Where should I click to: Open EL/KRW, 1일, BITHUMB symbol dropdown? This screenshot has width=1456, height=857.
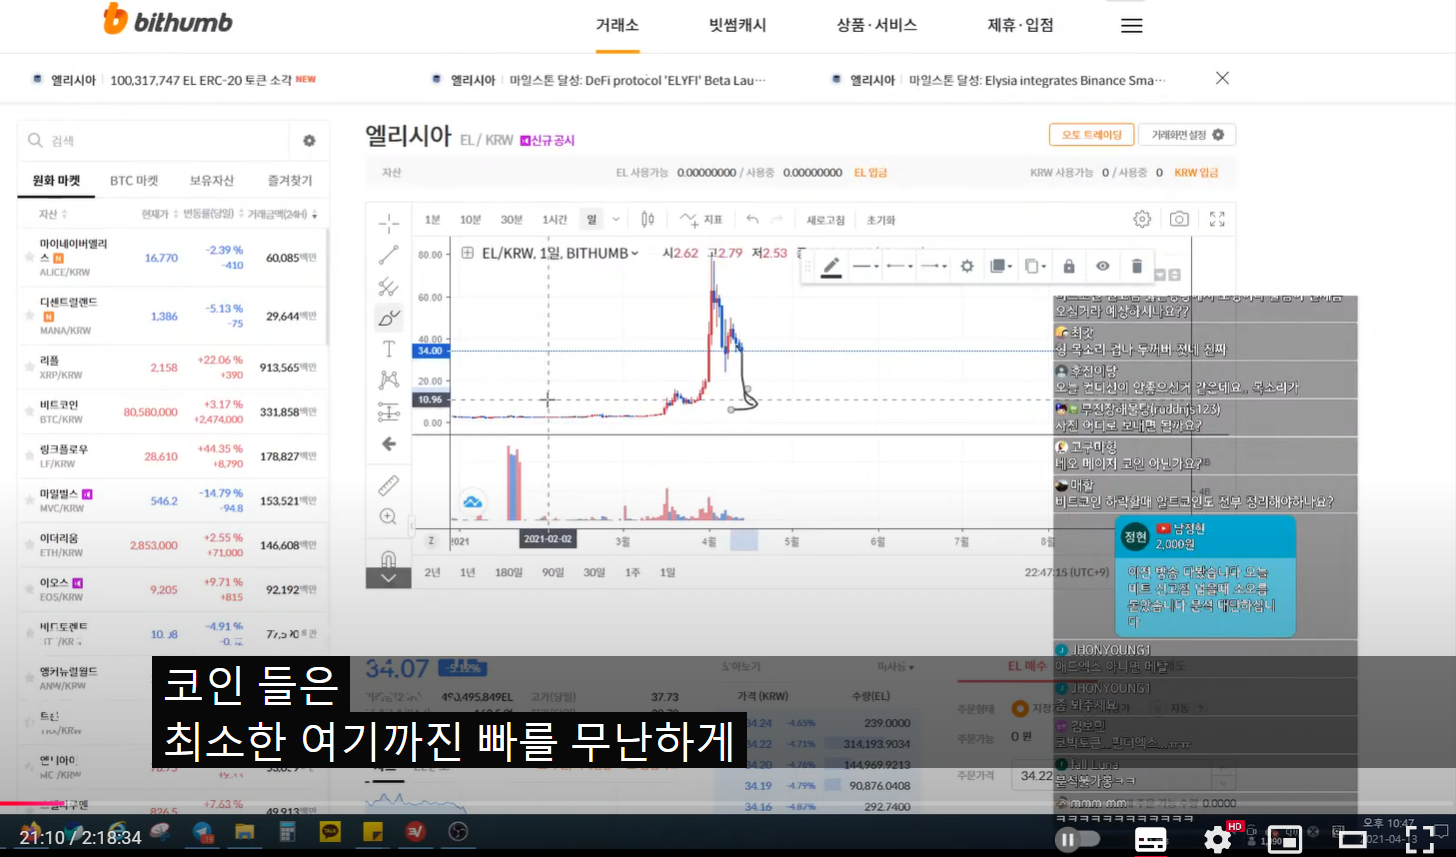560,253
